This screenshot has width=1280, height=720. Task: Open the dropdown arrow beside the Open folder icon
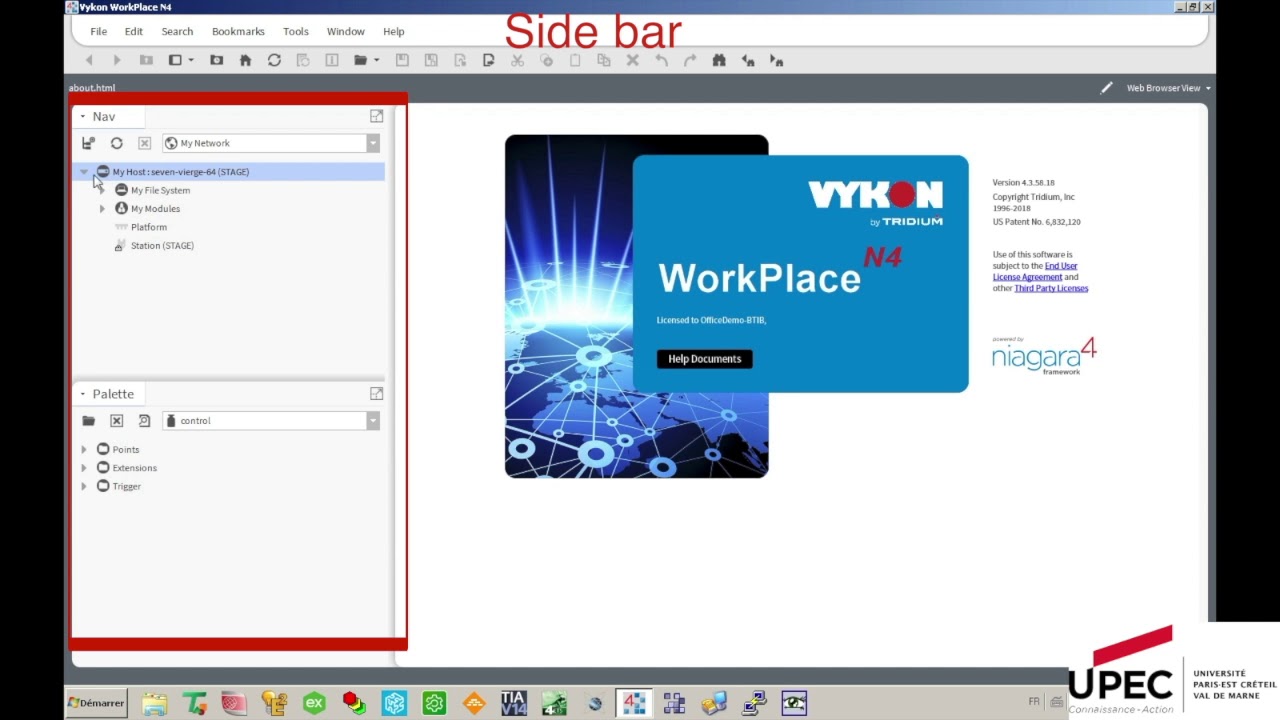pos(377,61)
